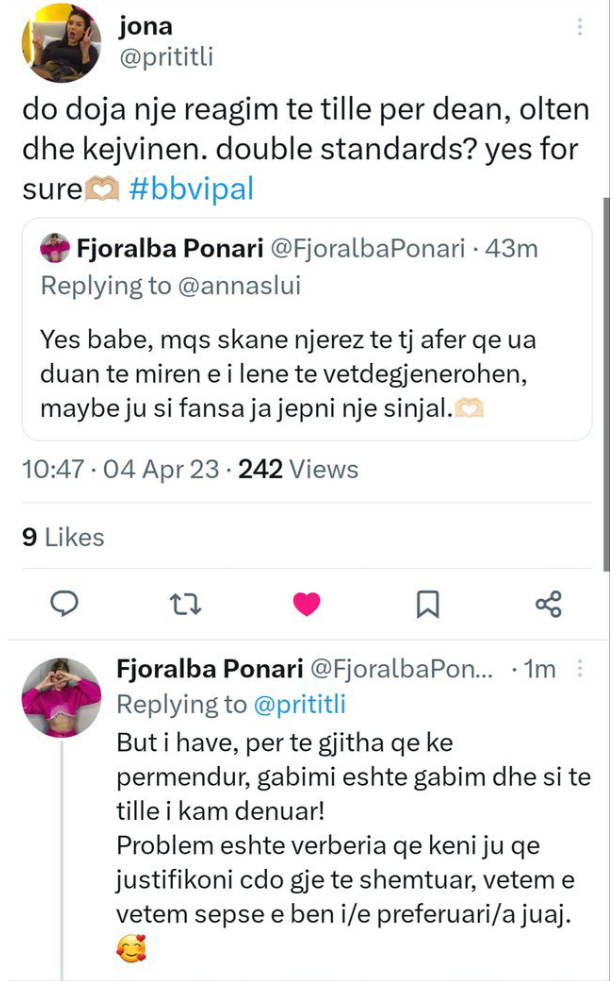Open the #bbvipal hashtag

(x=191, y=188)
